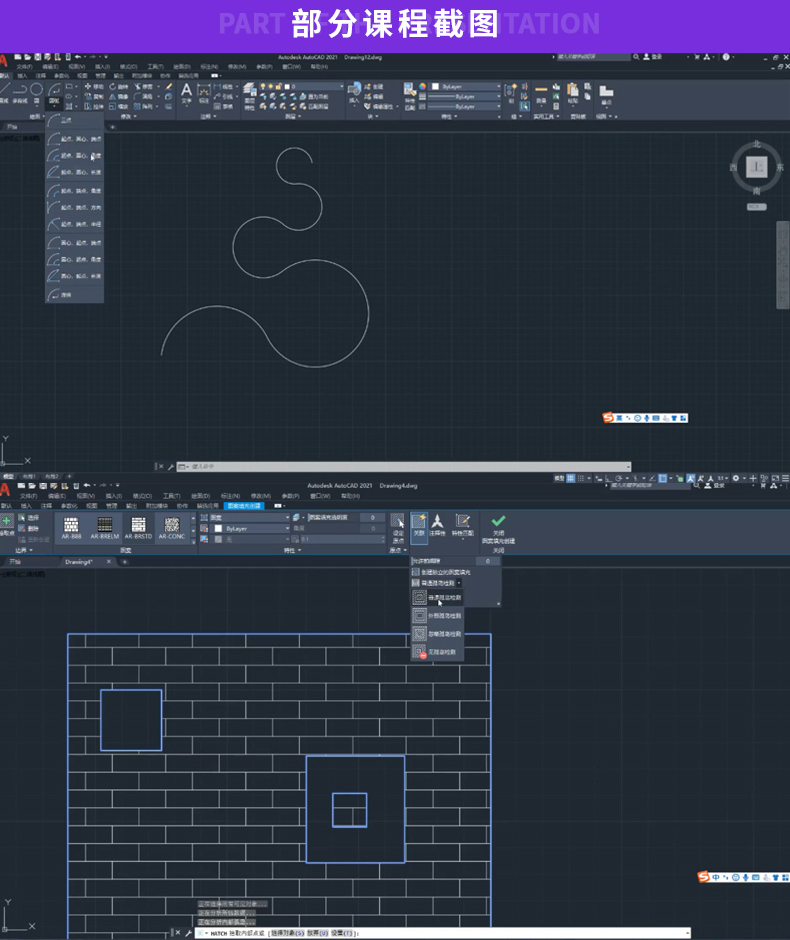Choose 连续 arc option at menu bottom
The width and height of the screenshot is (790, 940).
74,294
